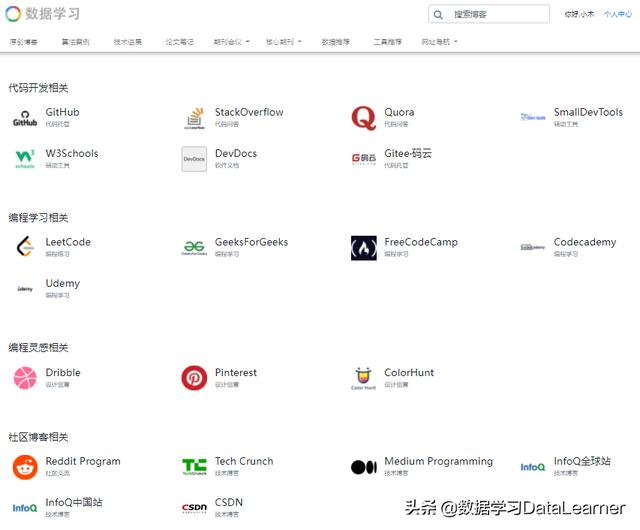Open the 技术进展 nav item
640x530 pixels.
128,42
